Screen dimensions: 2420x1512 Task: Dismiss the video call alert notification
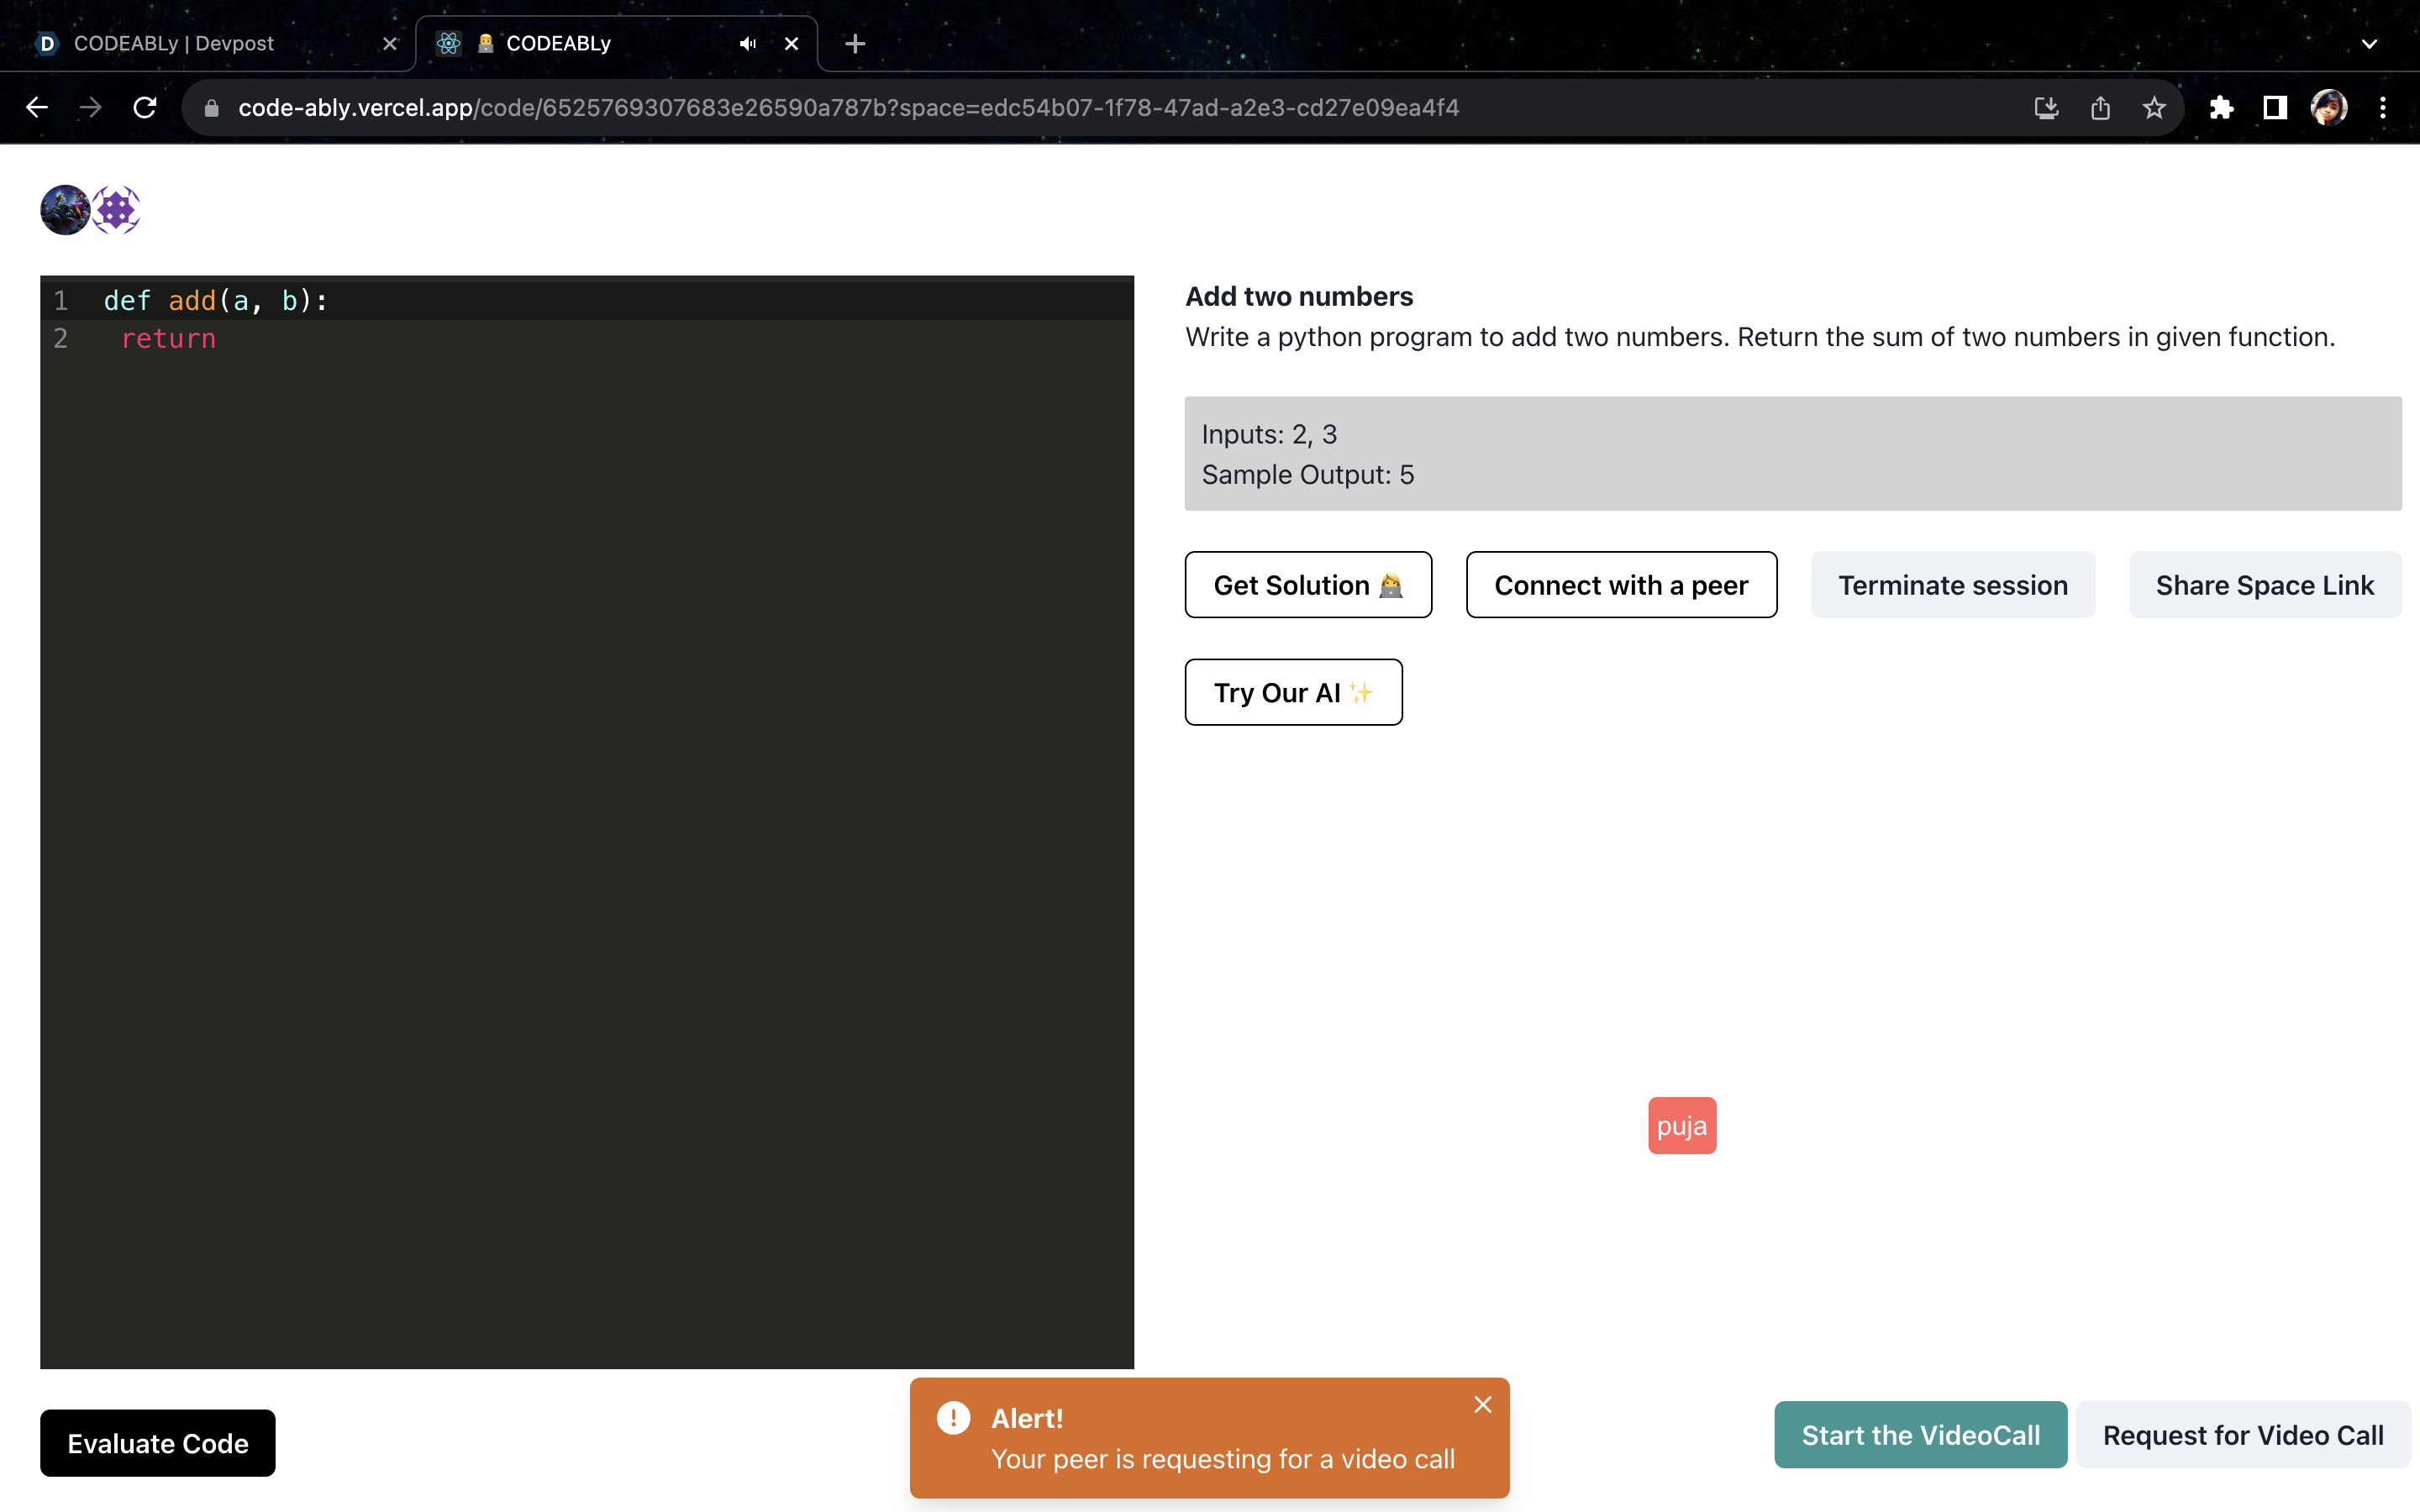[x=1482, y=1405]
